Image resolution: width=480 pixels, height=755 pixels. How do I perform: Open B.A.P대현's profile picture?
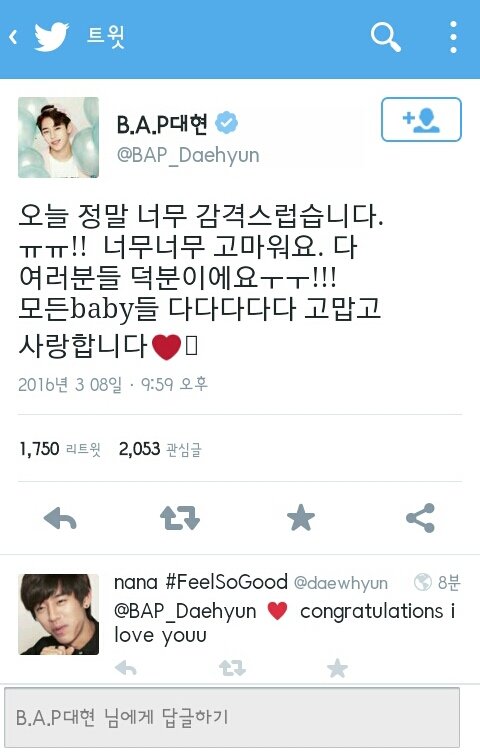pyautogui.click(x=58, y=137)
